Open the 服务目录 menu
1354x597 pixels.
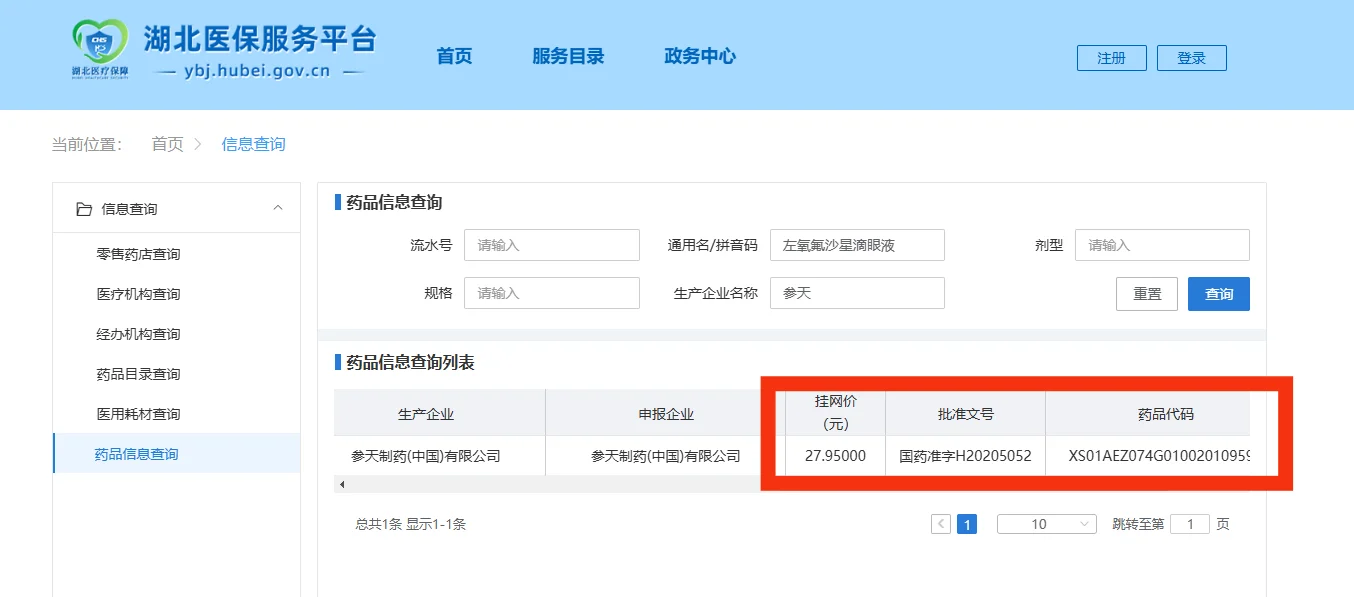pos(568,57)
